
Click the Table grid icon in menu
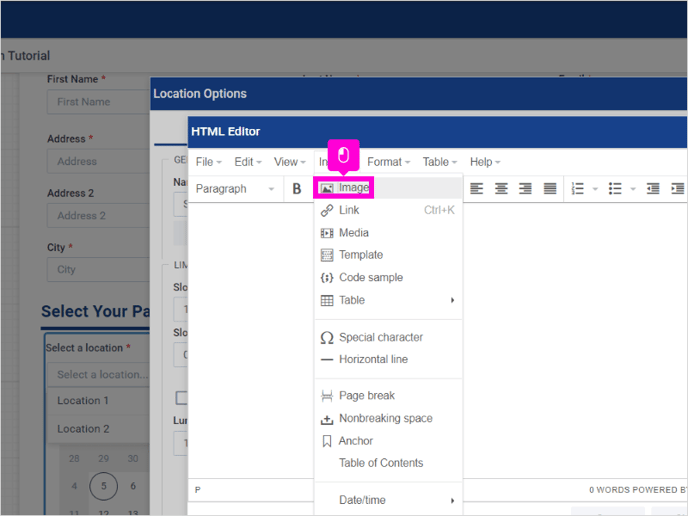pos(327,301)
